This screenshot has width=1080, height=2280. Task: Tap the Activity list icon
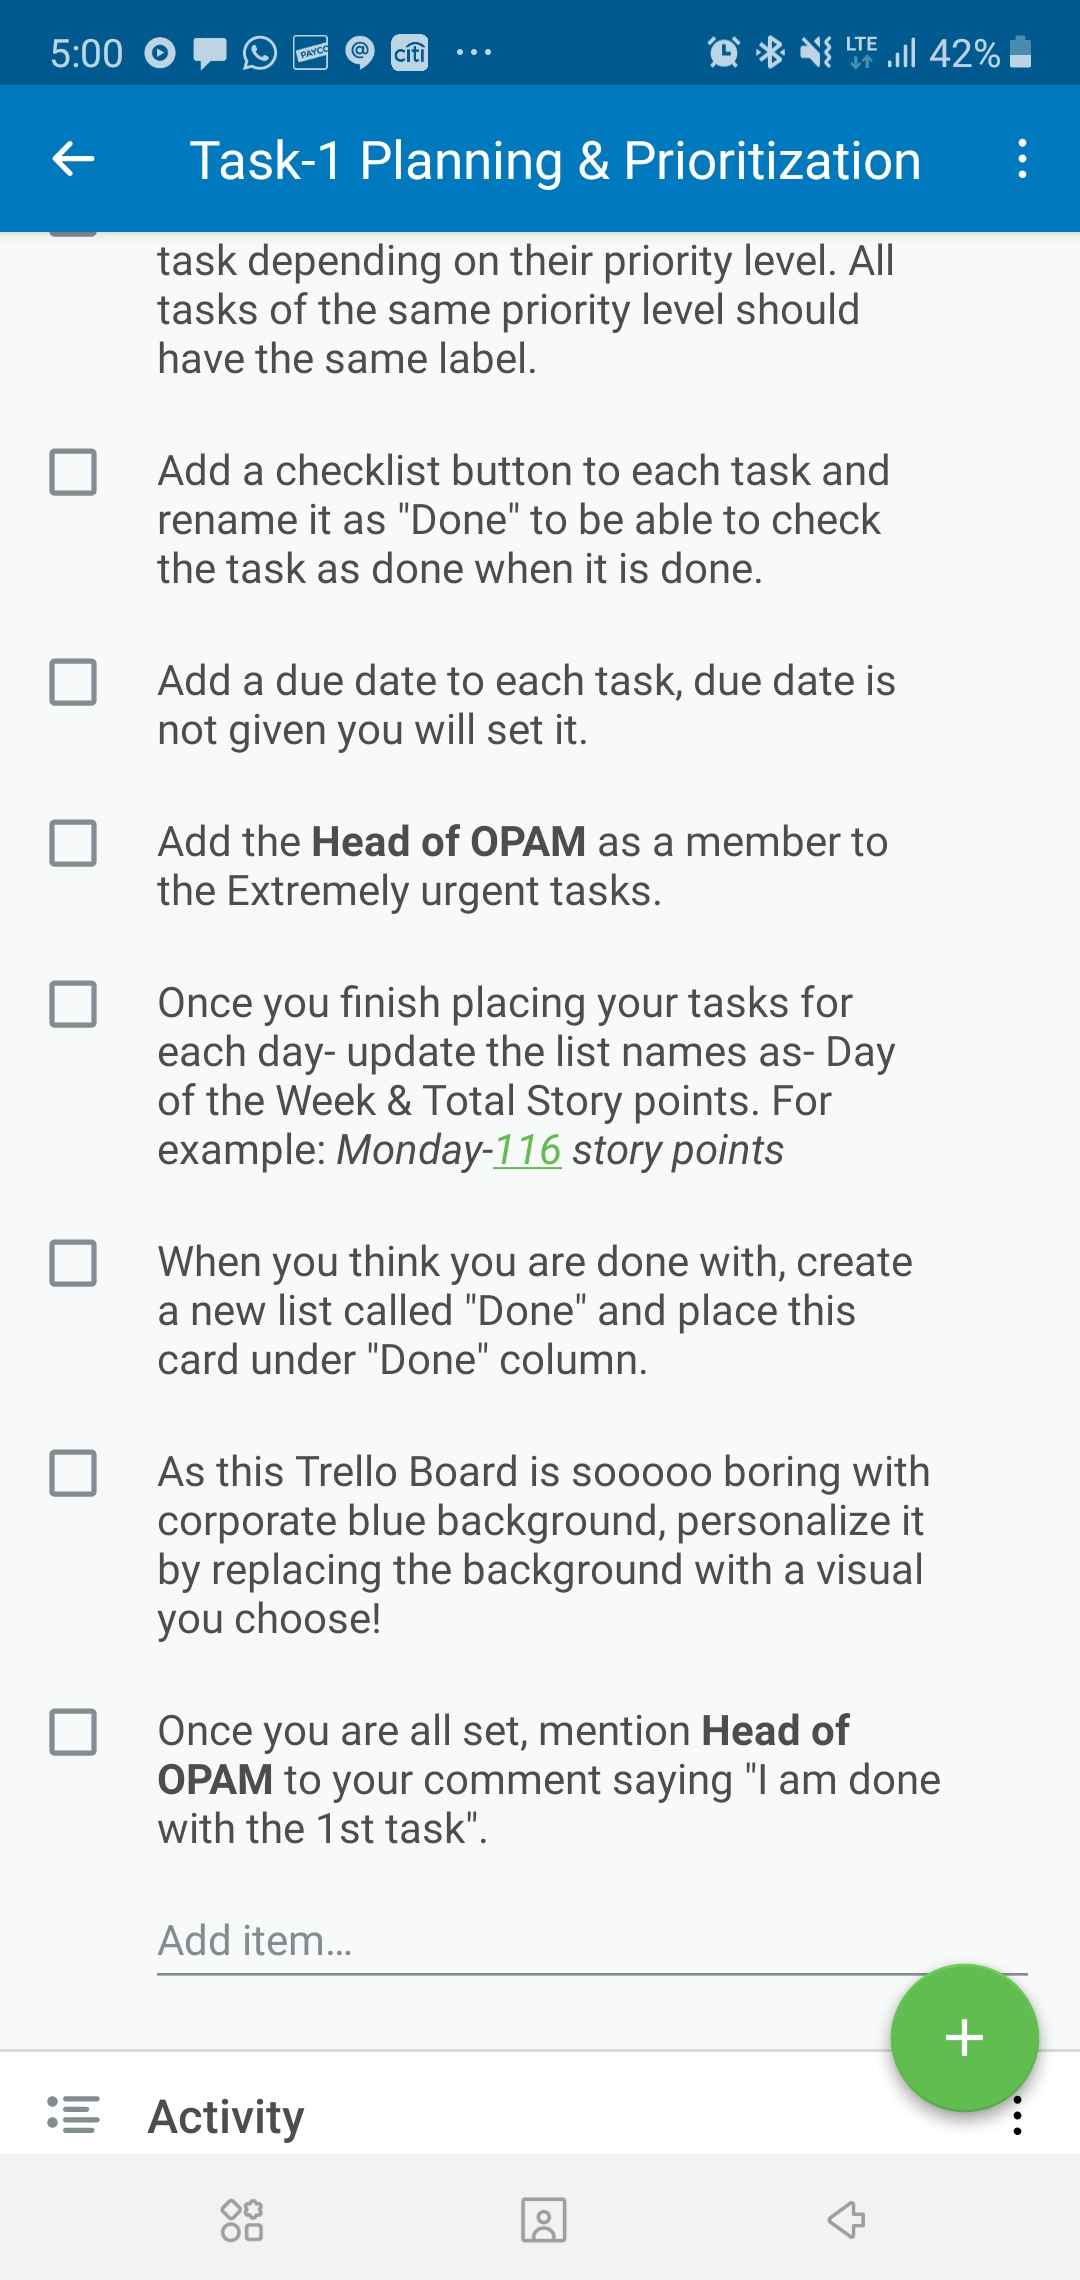coord(73,2115)
